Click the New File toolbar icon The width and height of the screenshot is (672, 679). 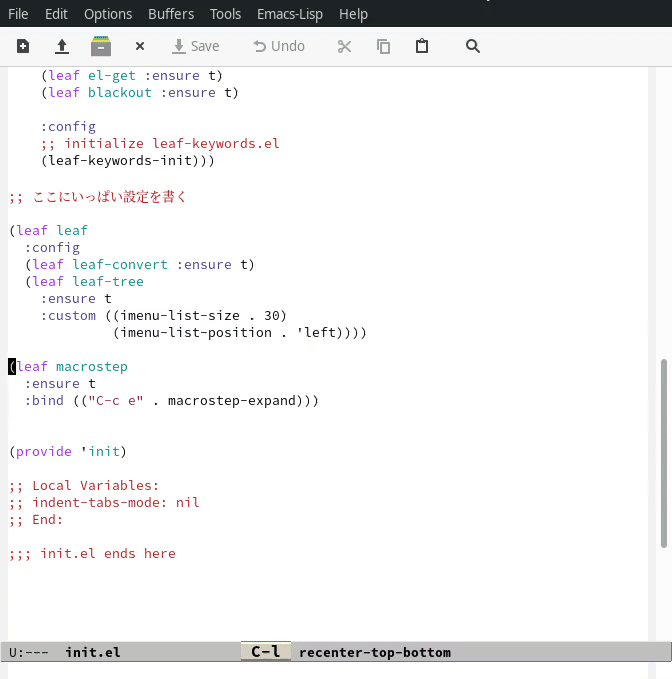pyautogui.click(x=23, y=46)
